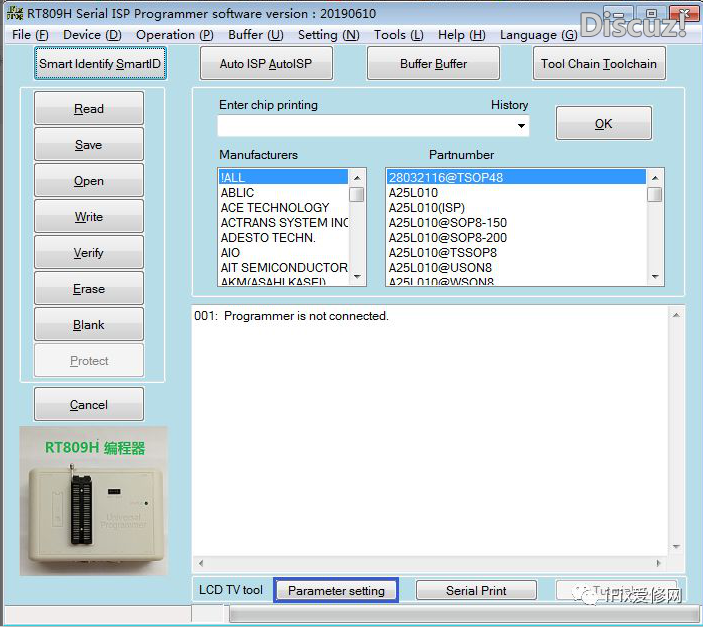Select ADESTO TECHN. in Manufacturers list
This screenshot has width=703, height=627.
pyautogui.click(x=268, y=238)
